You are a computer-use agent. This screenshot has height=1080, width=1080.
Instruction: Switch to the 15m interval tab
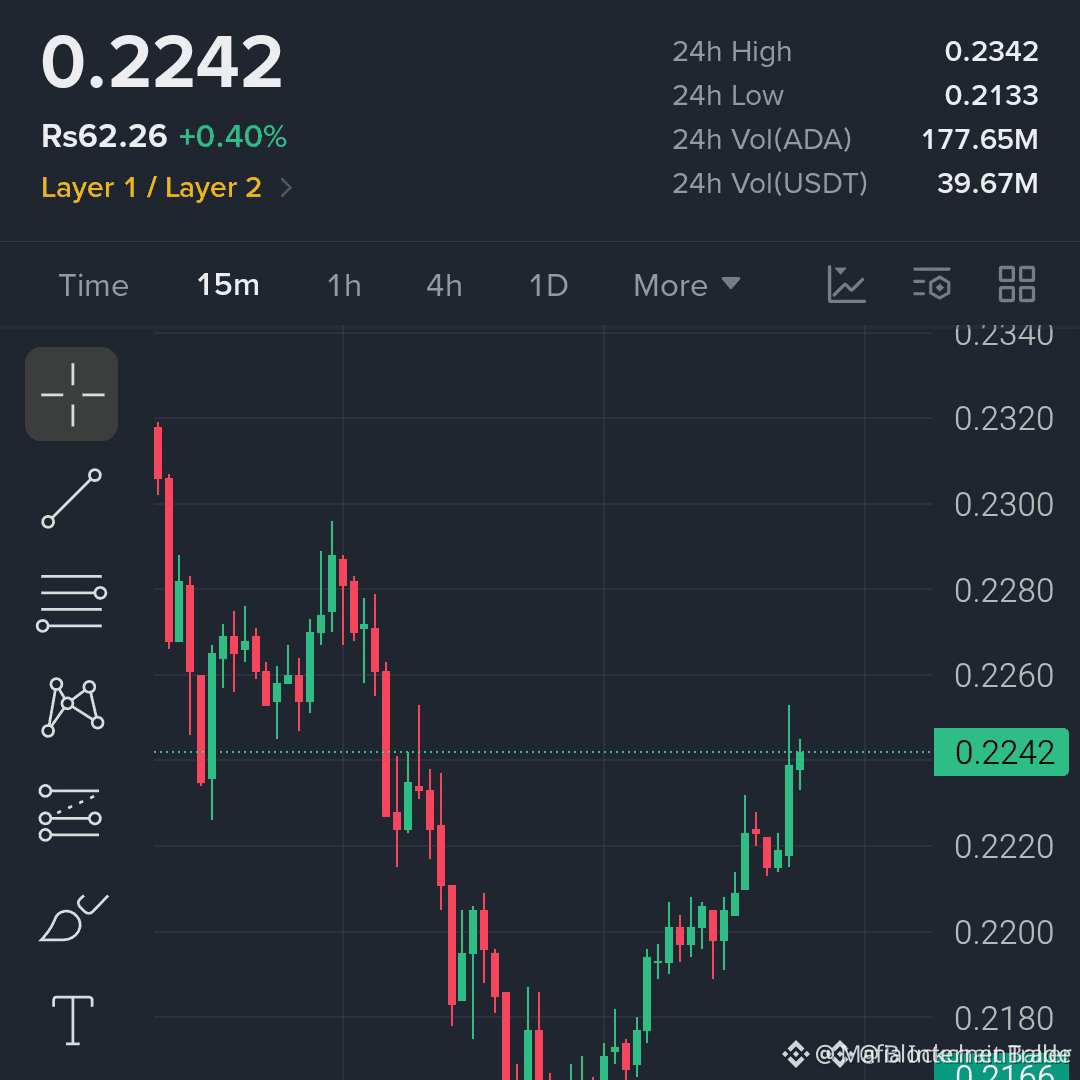(x=228, y=284)
